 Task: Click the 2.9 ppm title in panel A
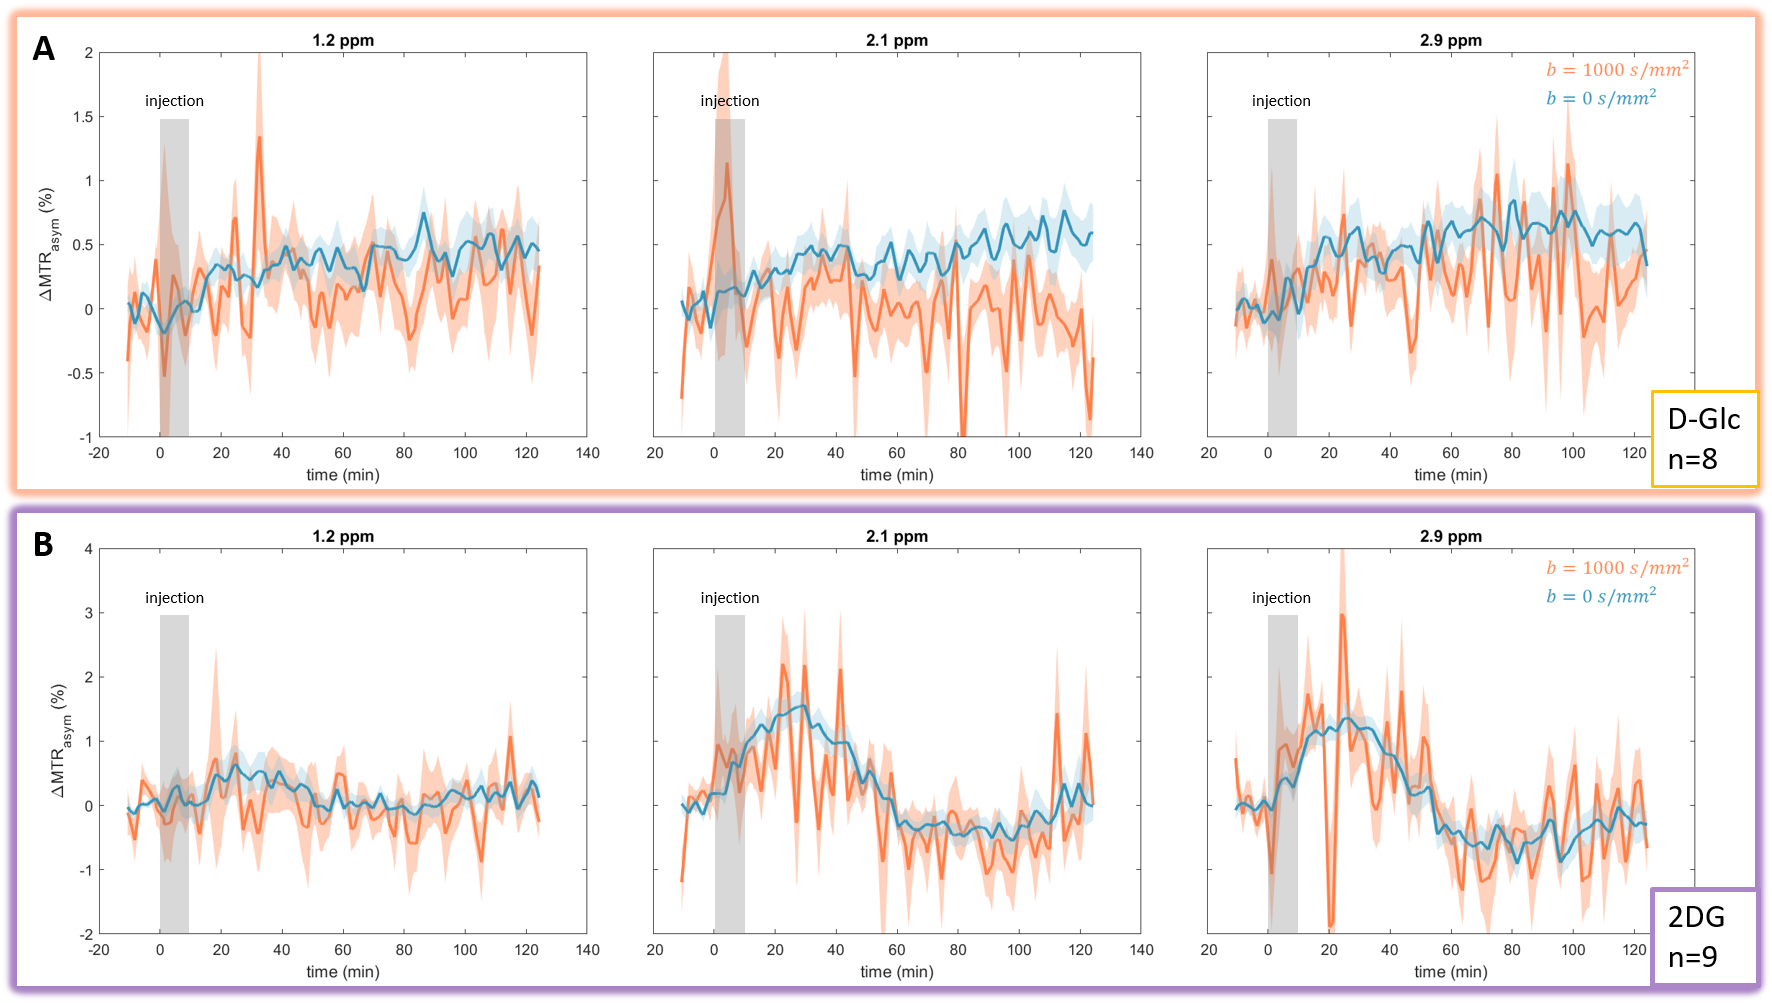pos(1451,41)
